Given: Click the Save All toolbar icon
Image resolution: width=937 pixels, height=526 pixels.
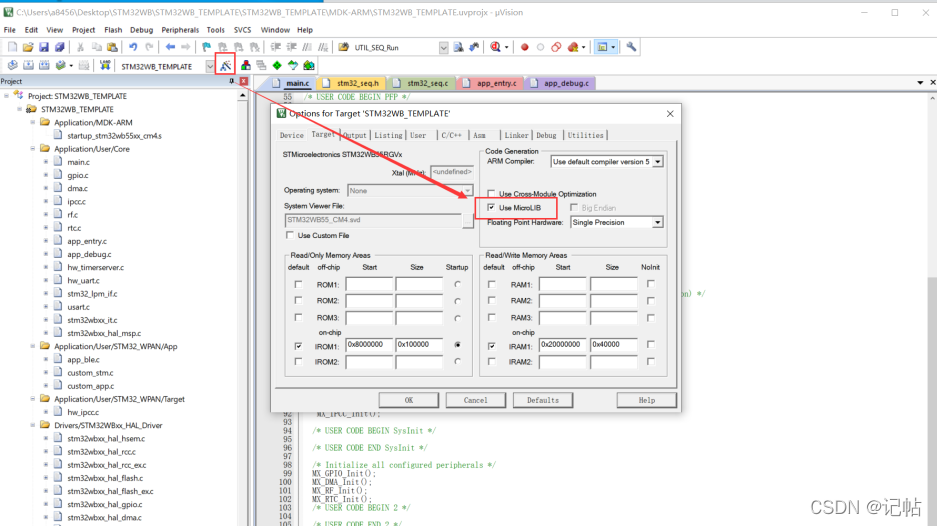Looking at the screenshot, I should tap(60, 47).
